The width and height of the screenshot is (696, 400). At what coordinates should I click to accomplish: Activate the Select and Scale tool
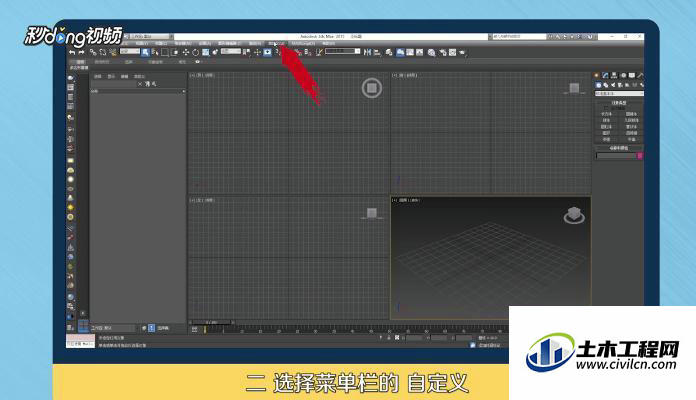point(206,52)
